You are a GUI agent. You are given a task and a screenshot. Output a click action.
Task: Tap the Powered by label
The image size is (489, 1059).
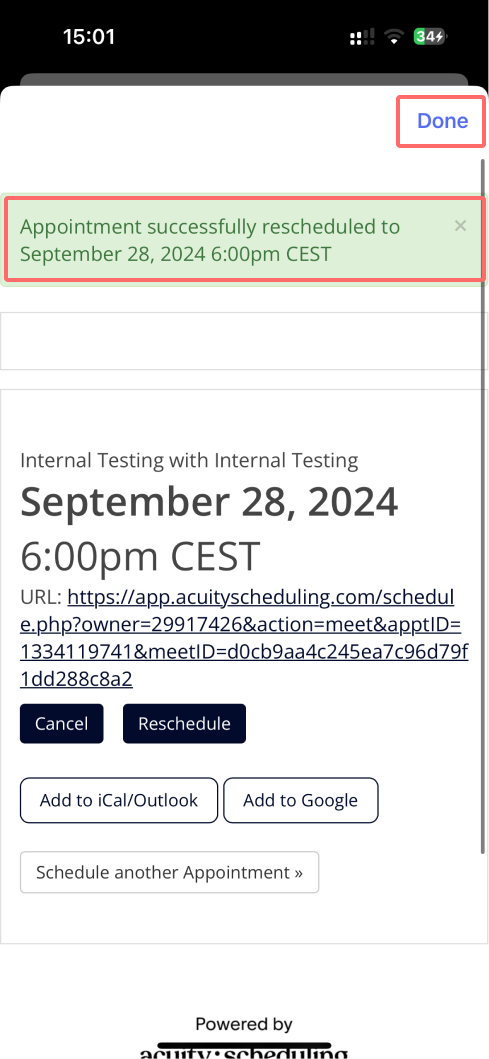tap(244, 1024)
